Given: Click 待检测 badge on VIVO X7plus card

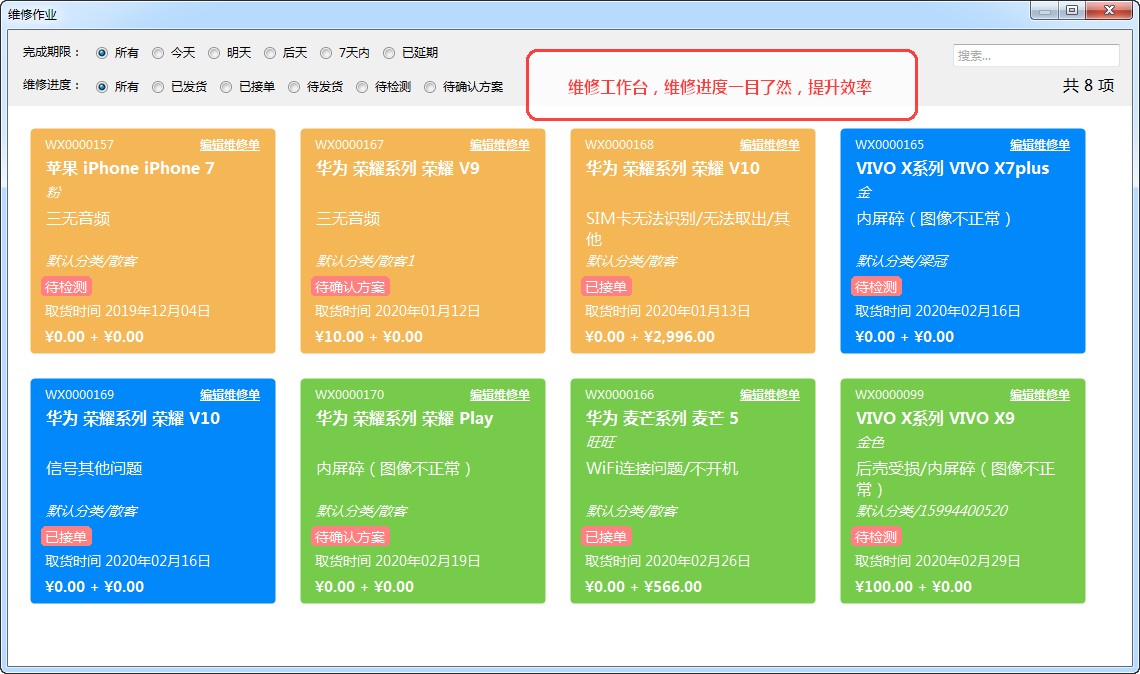Looking at the screenshot, I should click(x=876, y=287).
